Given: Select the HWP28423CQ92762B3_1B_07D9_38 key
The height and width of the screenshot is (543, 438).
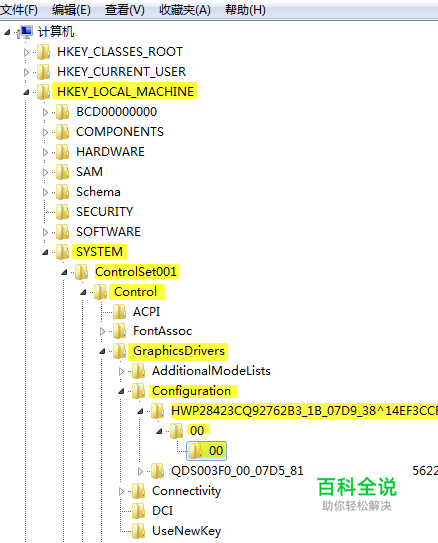Looking at the screenshot, I should pyautogui.click(x=304, y=411).
